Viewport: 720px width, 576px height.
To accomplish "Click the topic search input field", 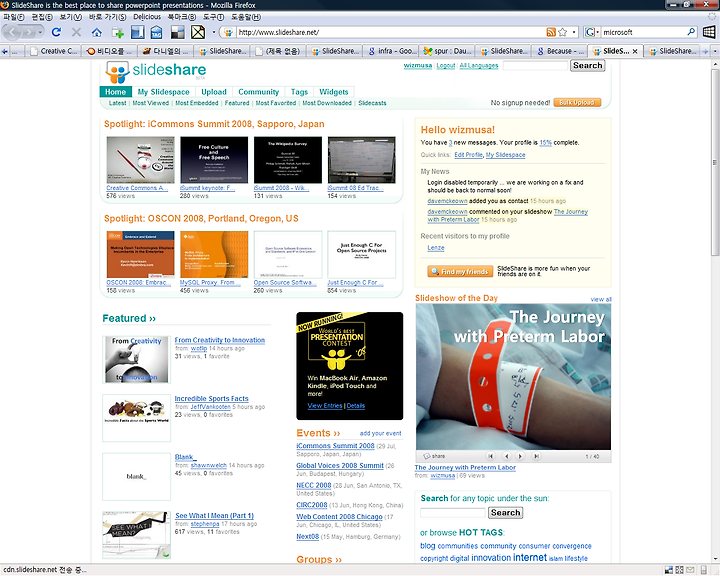I will [452, 513].
